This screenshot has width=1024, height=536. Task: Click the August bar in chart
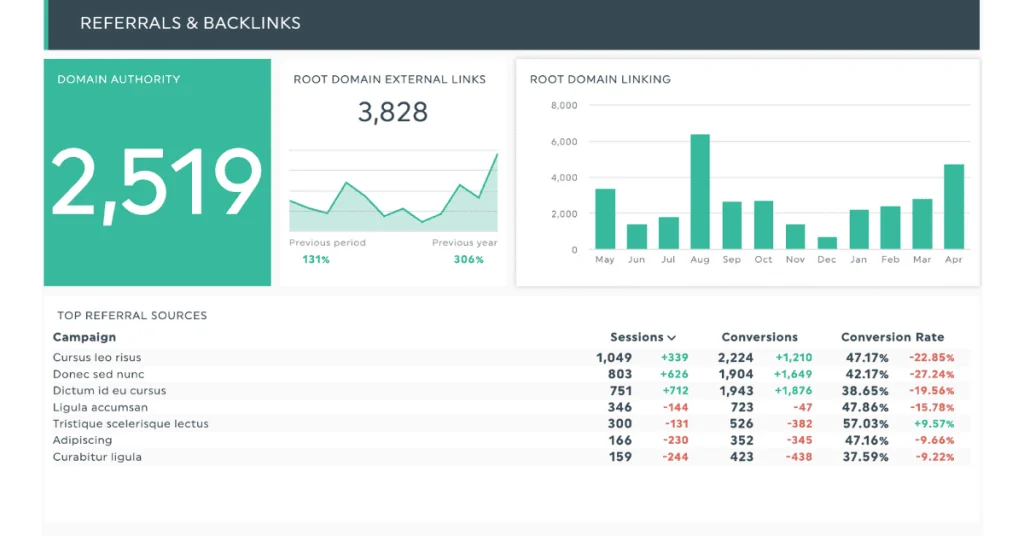(700, 192)
